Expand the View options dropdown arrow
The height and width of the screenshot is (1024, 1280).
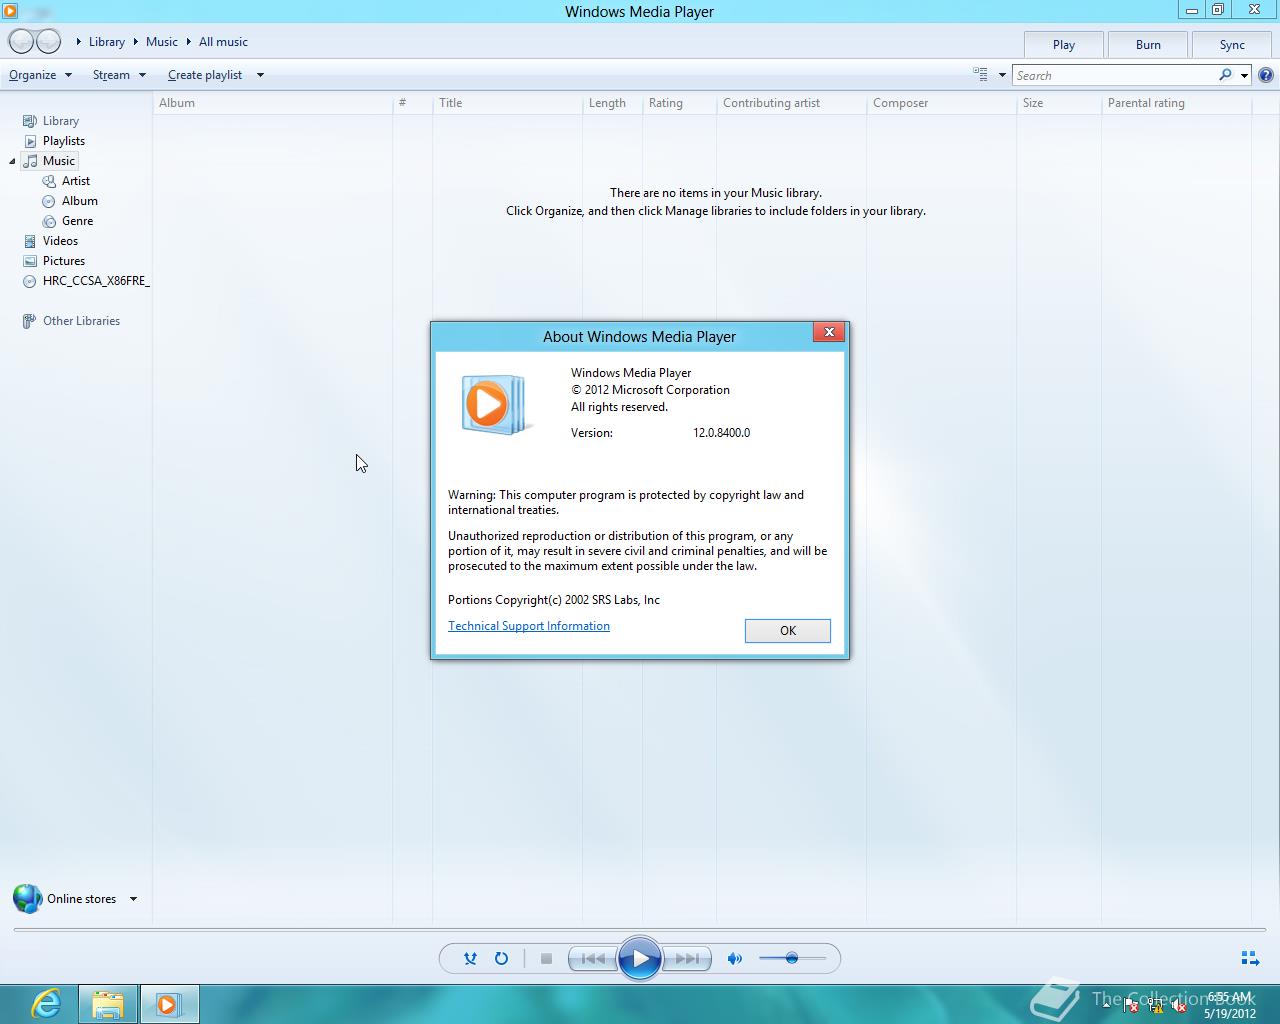pyautogui.click(x=1002, y=75)
